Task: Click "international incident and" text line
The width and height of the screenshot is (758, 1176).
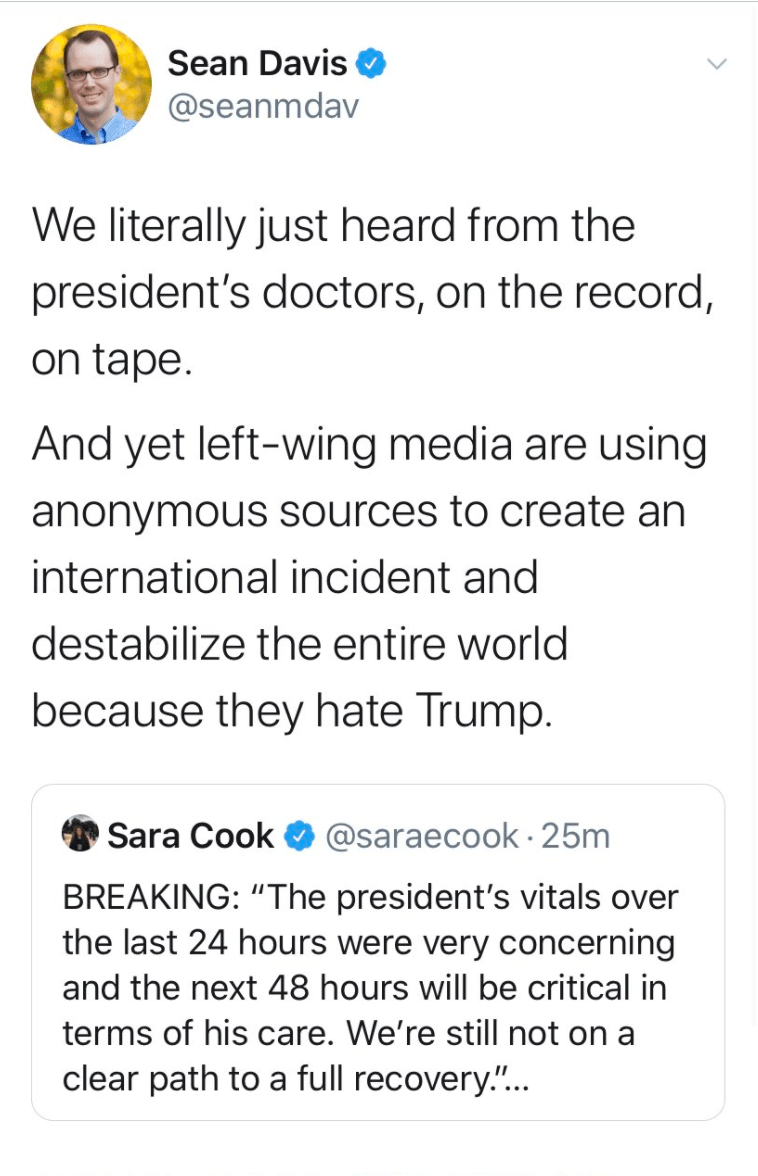Action: click(285, 577)
